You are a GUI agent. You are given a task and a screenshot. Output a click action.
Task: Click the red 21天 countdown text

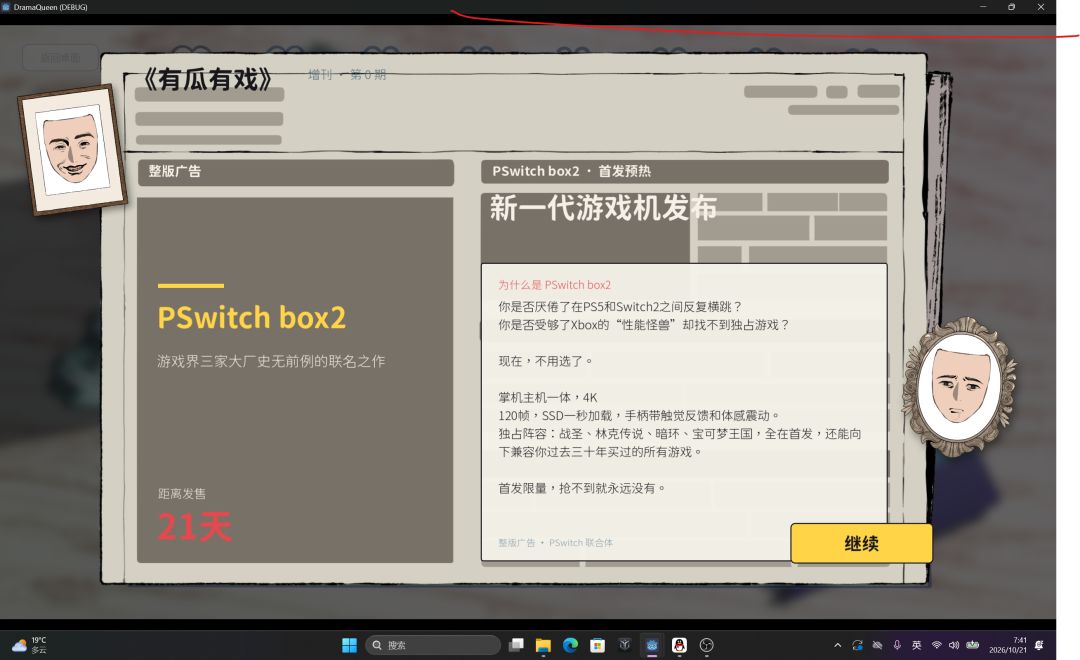(195, 528)
